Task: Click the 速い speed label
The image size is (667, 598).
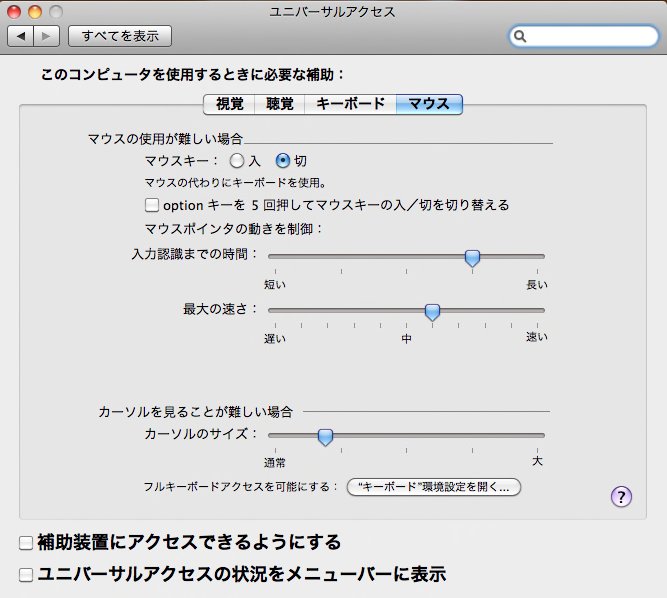Action: tap(537, 337)
